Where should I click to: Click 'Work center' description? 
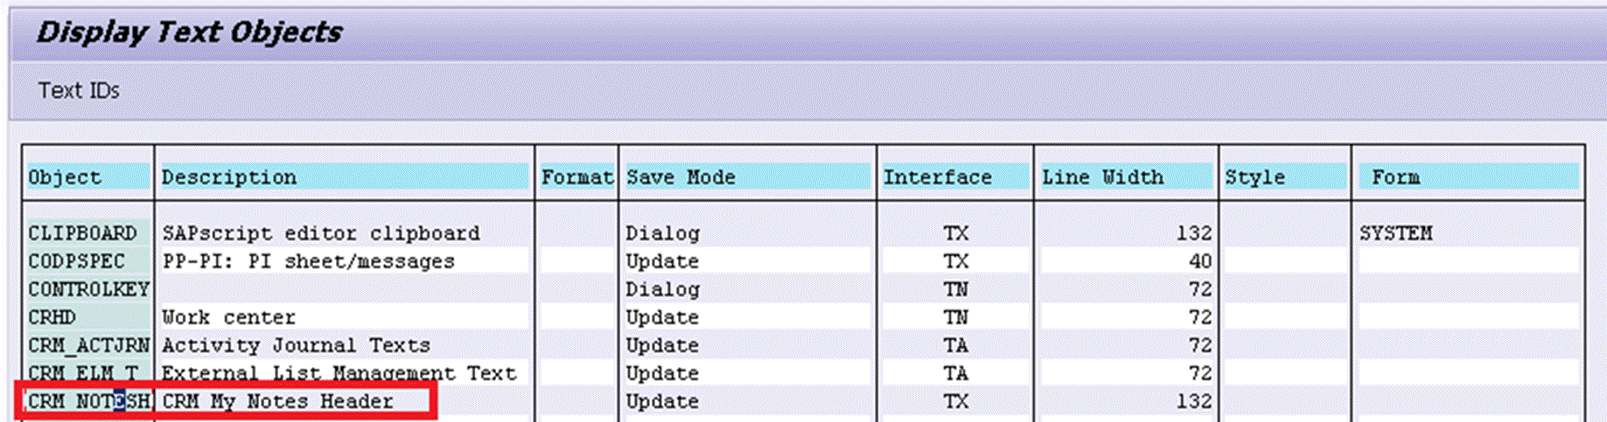(229, 317)
